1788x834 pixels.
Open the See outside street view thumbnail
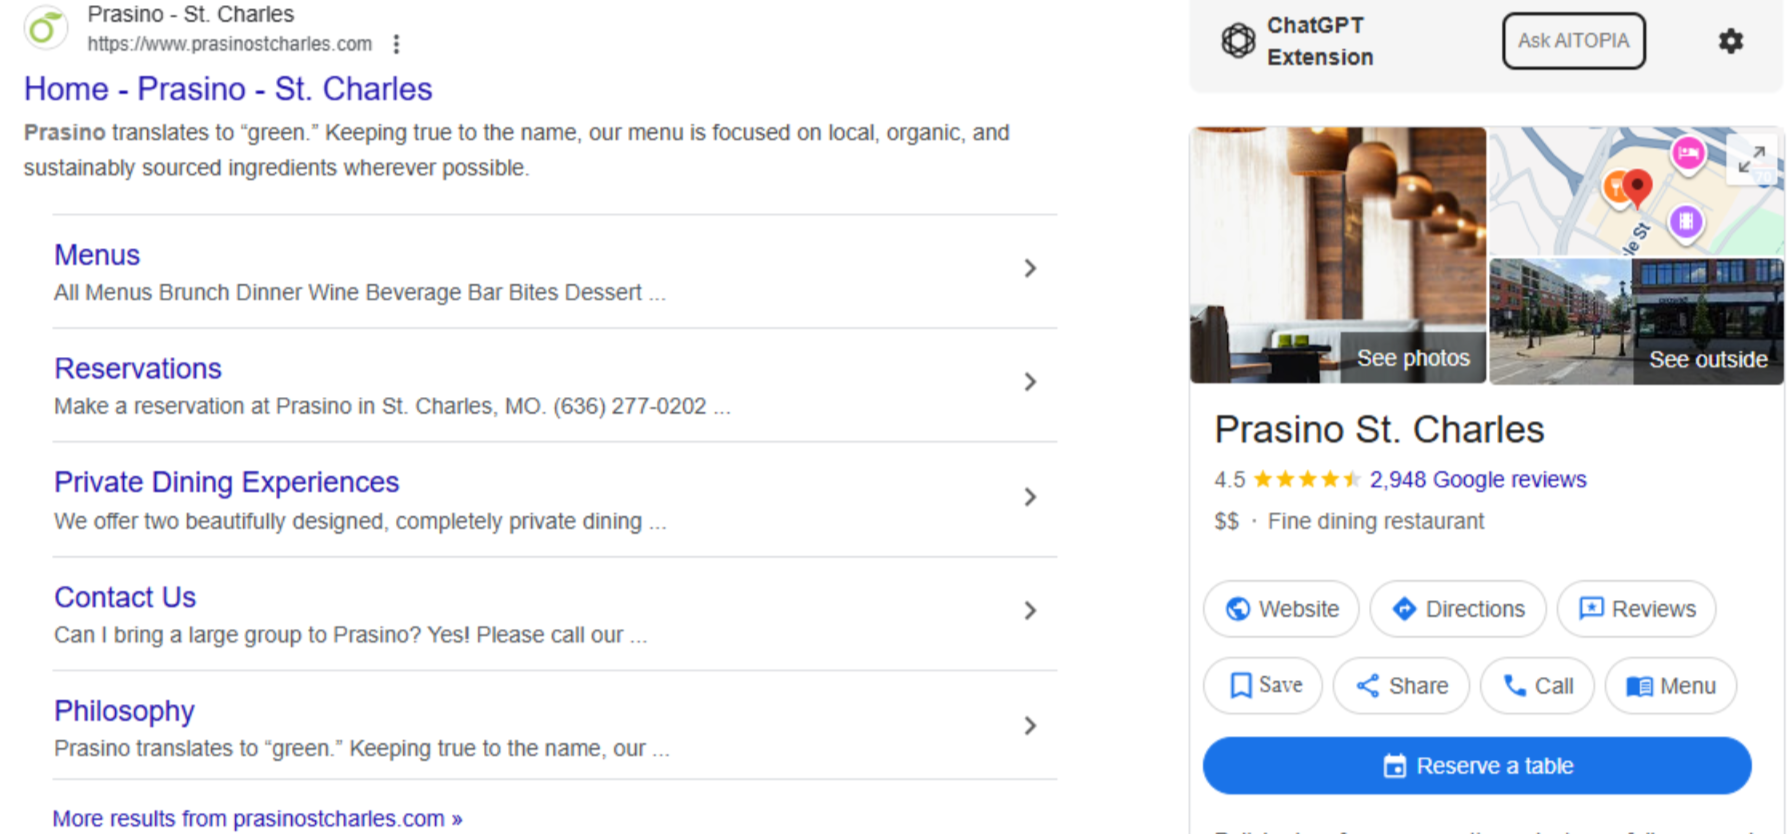(x=1636, y=321)
